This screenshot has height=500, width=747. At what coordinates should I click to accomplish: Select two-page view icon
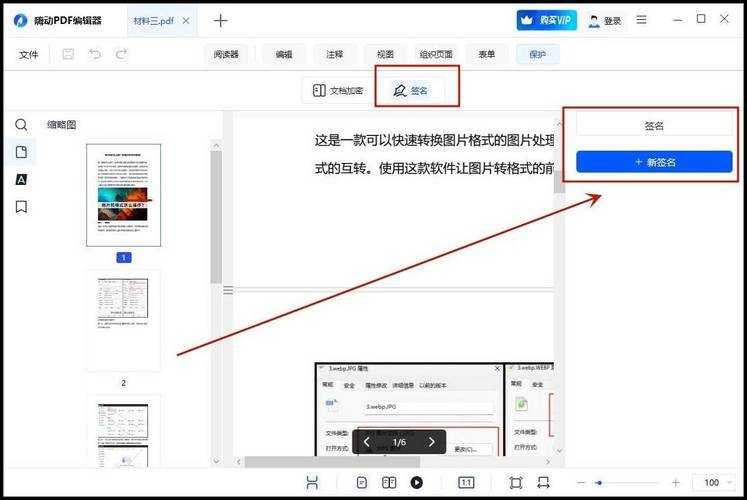389,482
